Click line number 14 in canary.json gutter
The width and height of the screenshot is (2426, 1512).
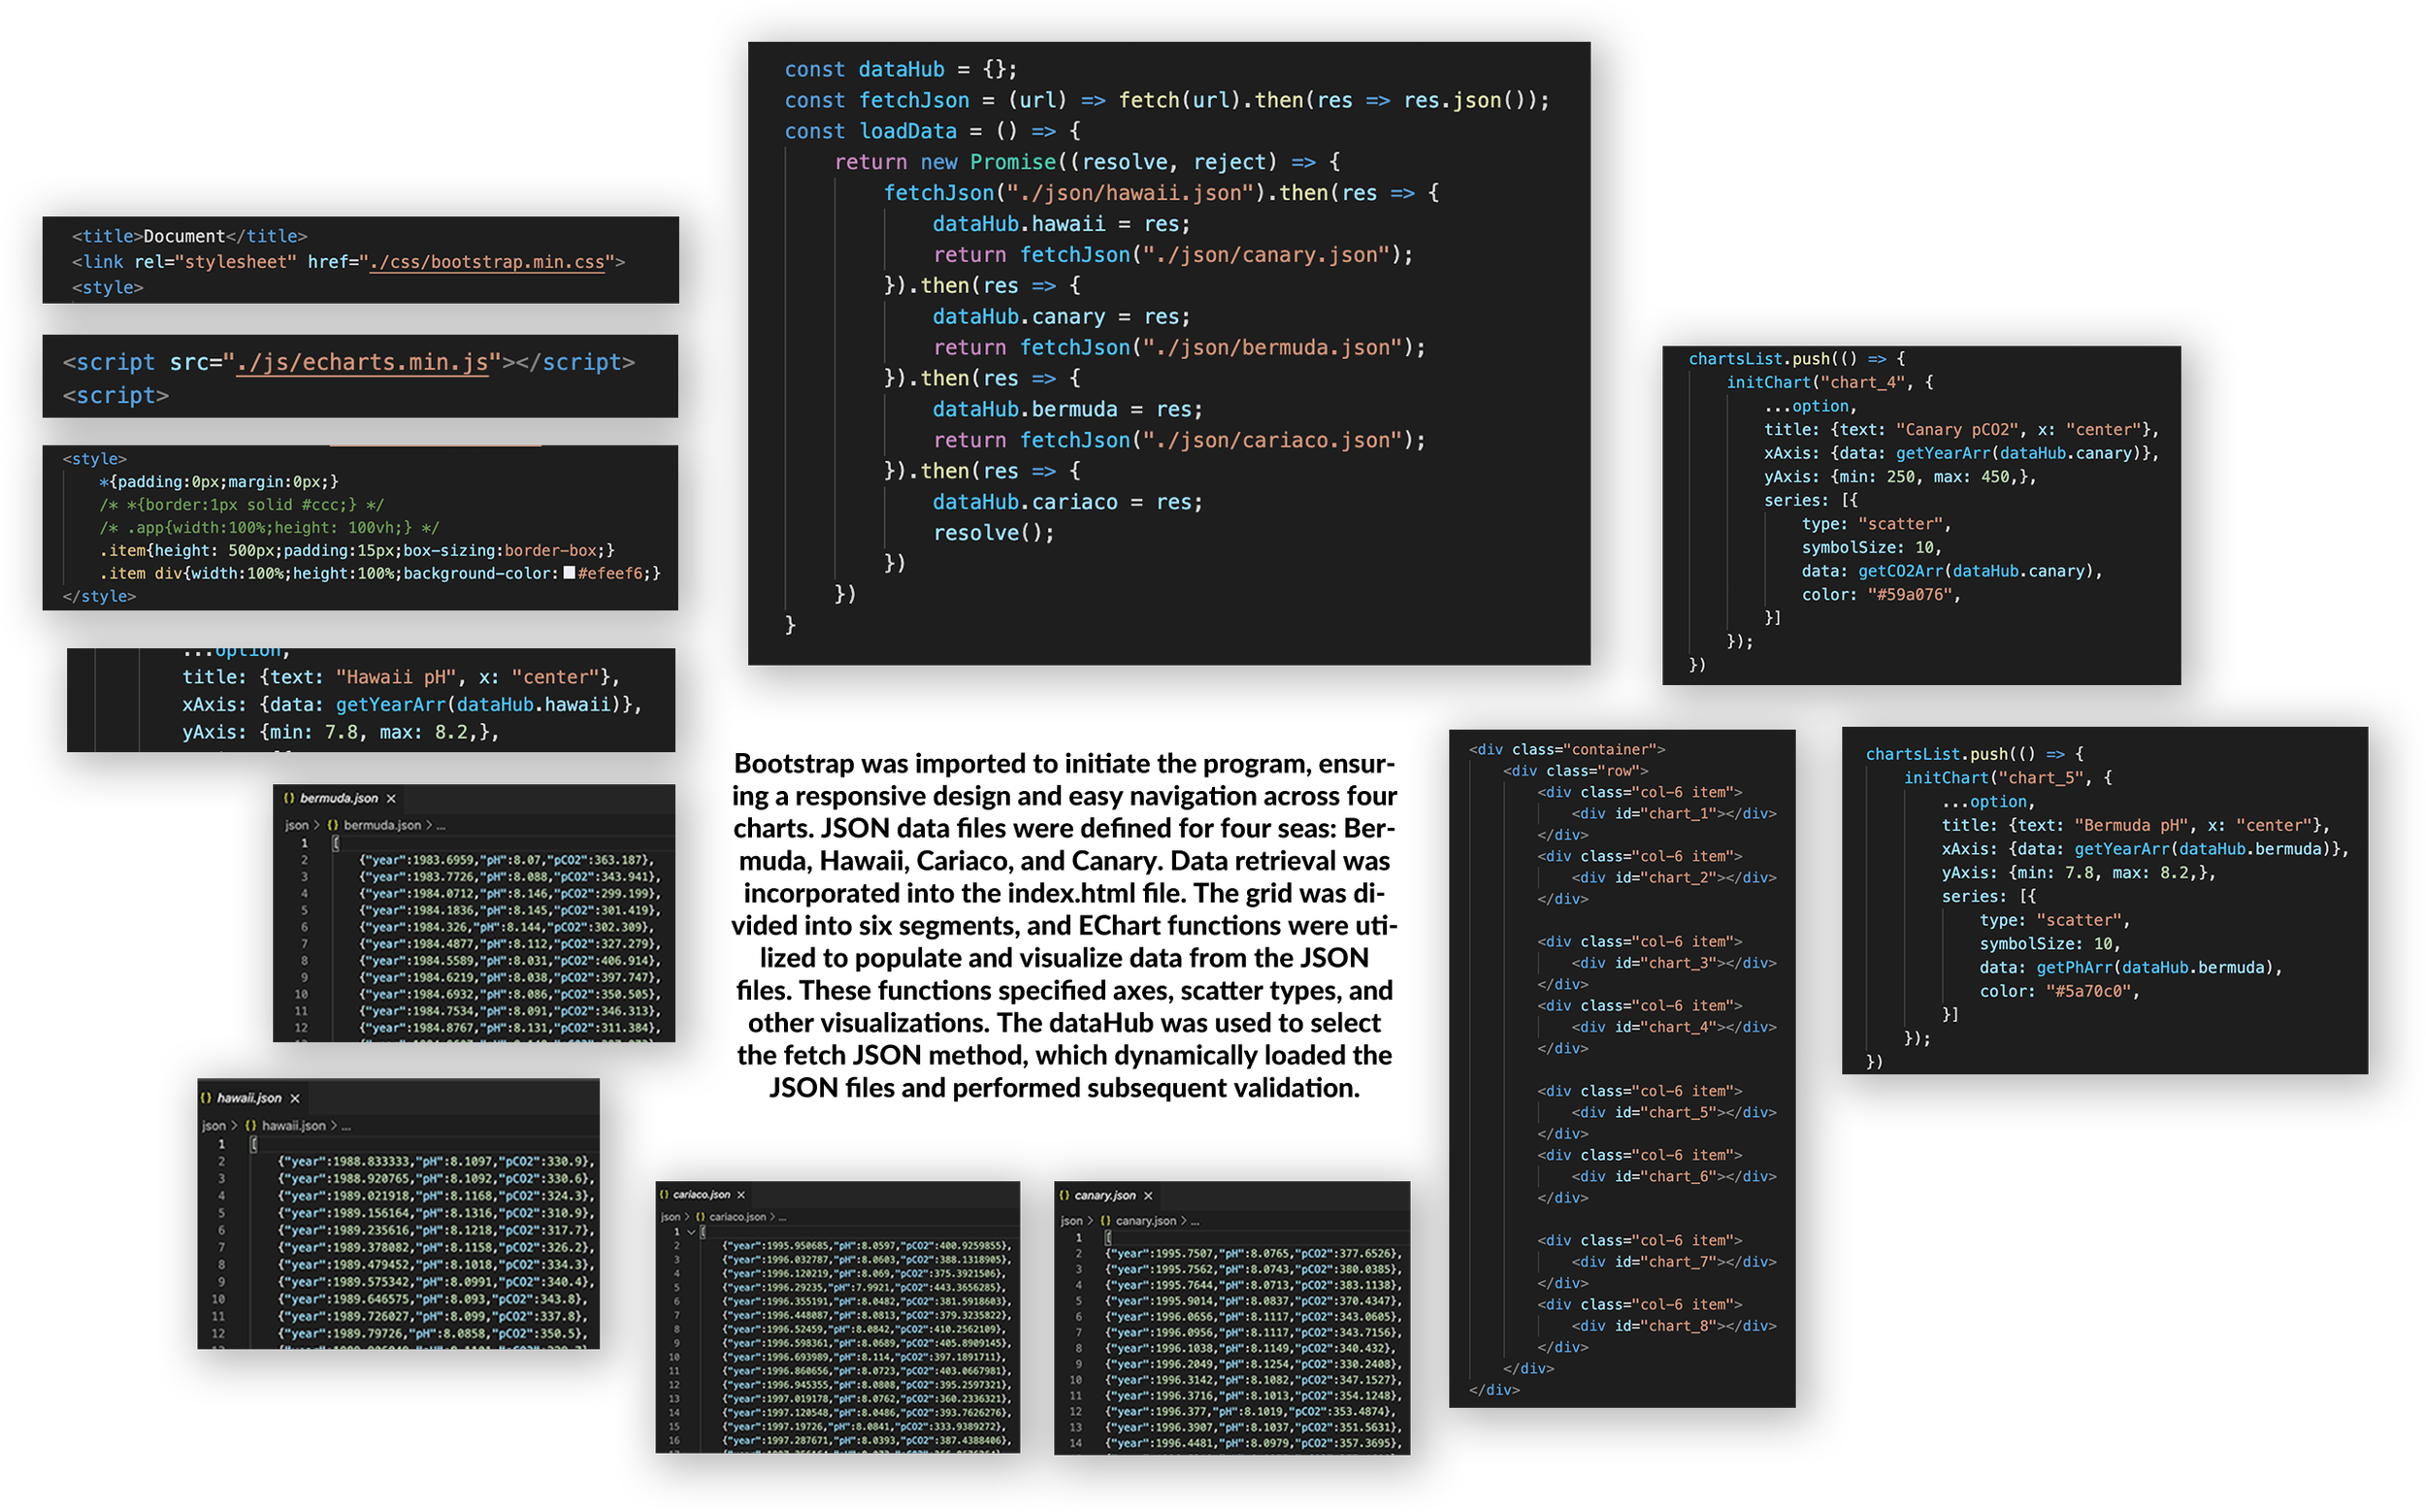click(x=1075, y=1443)
